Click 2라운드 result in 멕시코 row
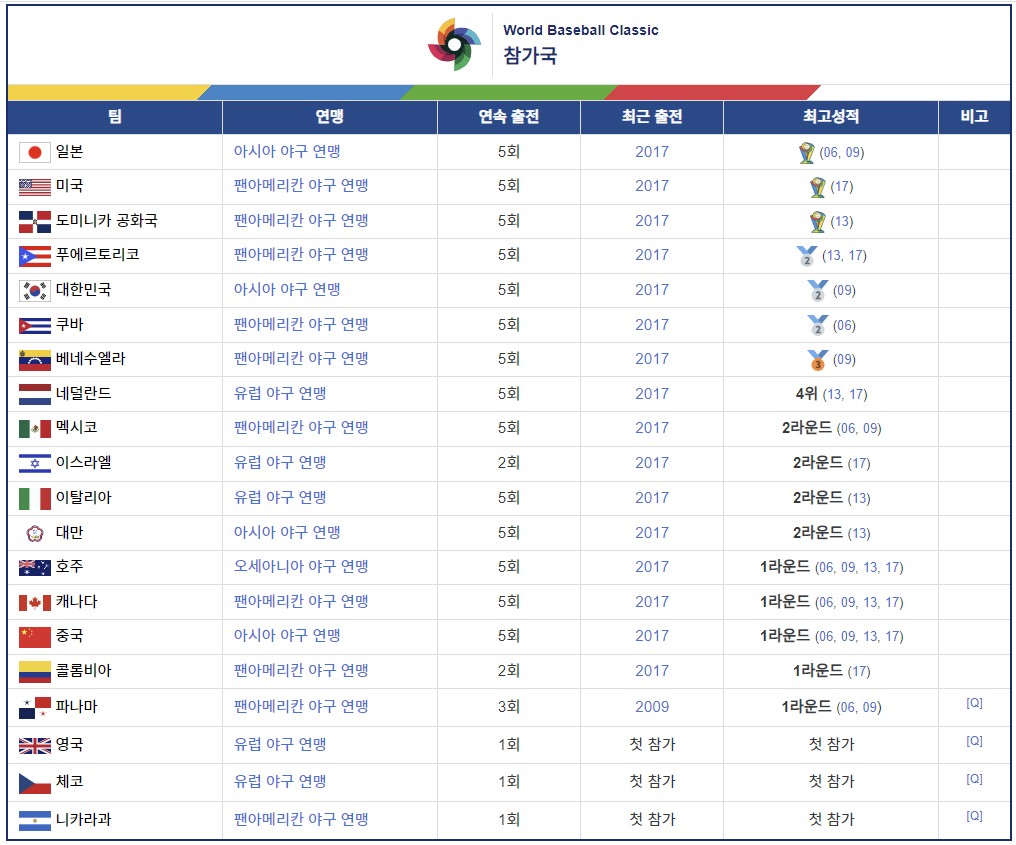1016x845 pixels. 807,428
